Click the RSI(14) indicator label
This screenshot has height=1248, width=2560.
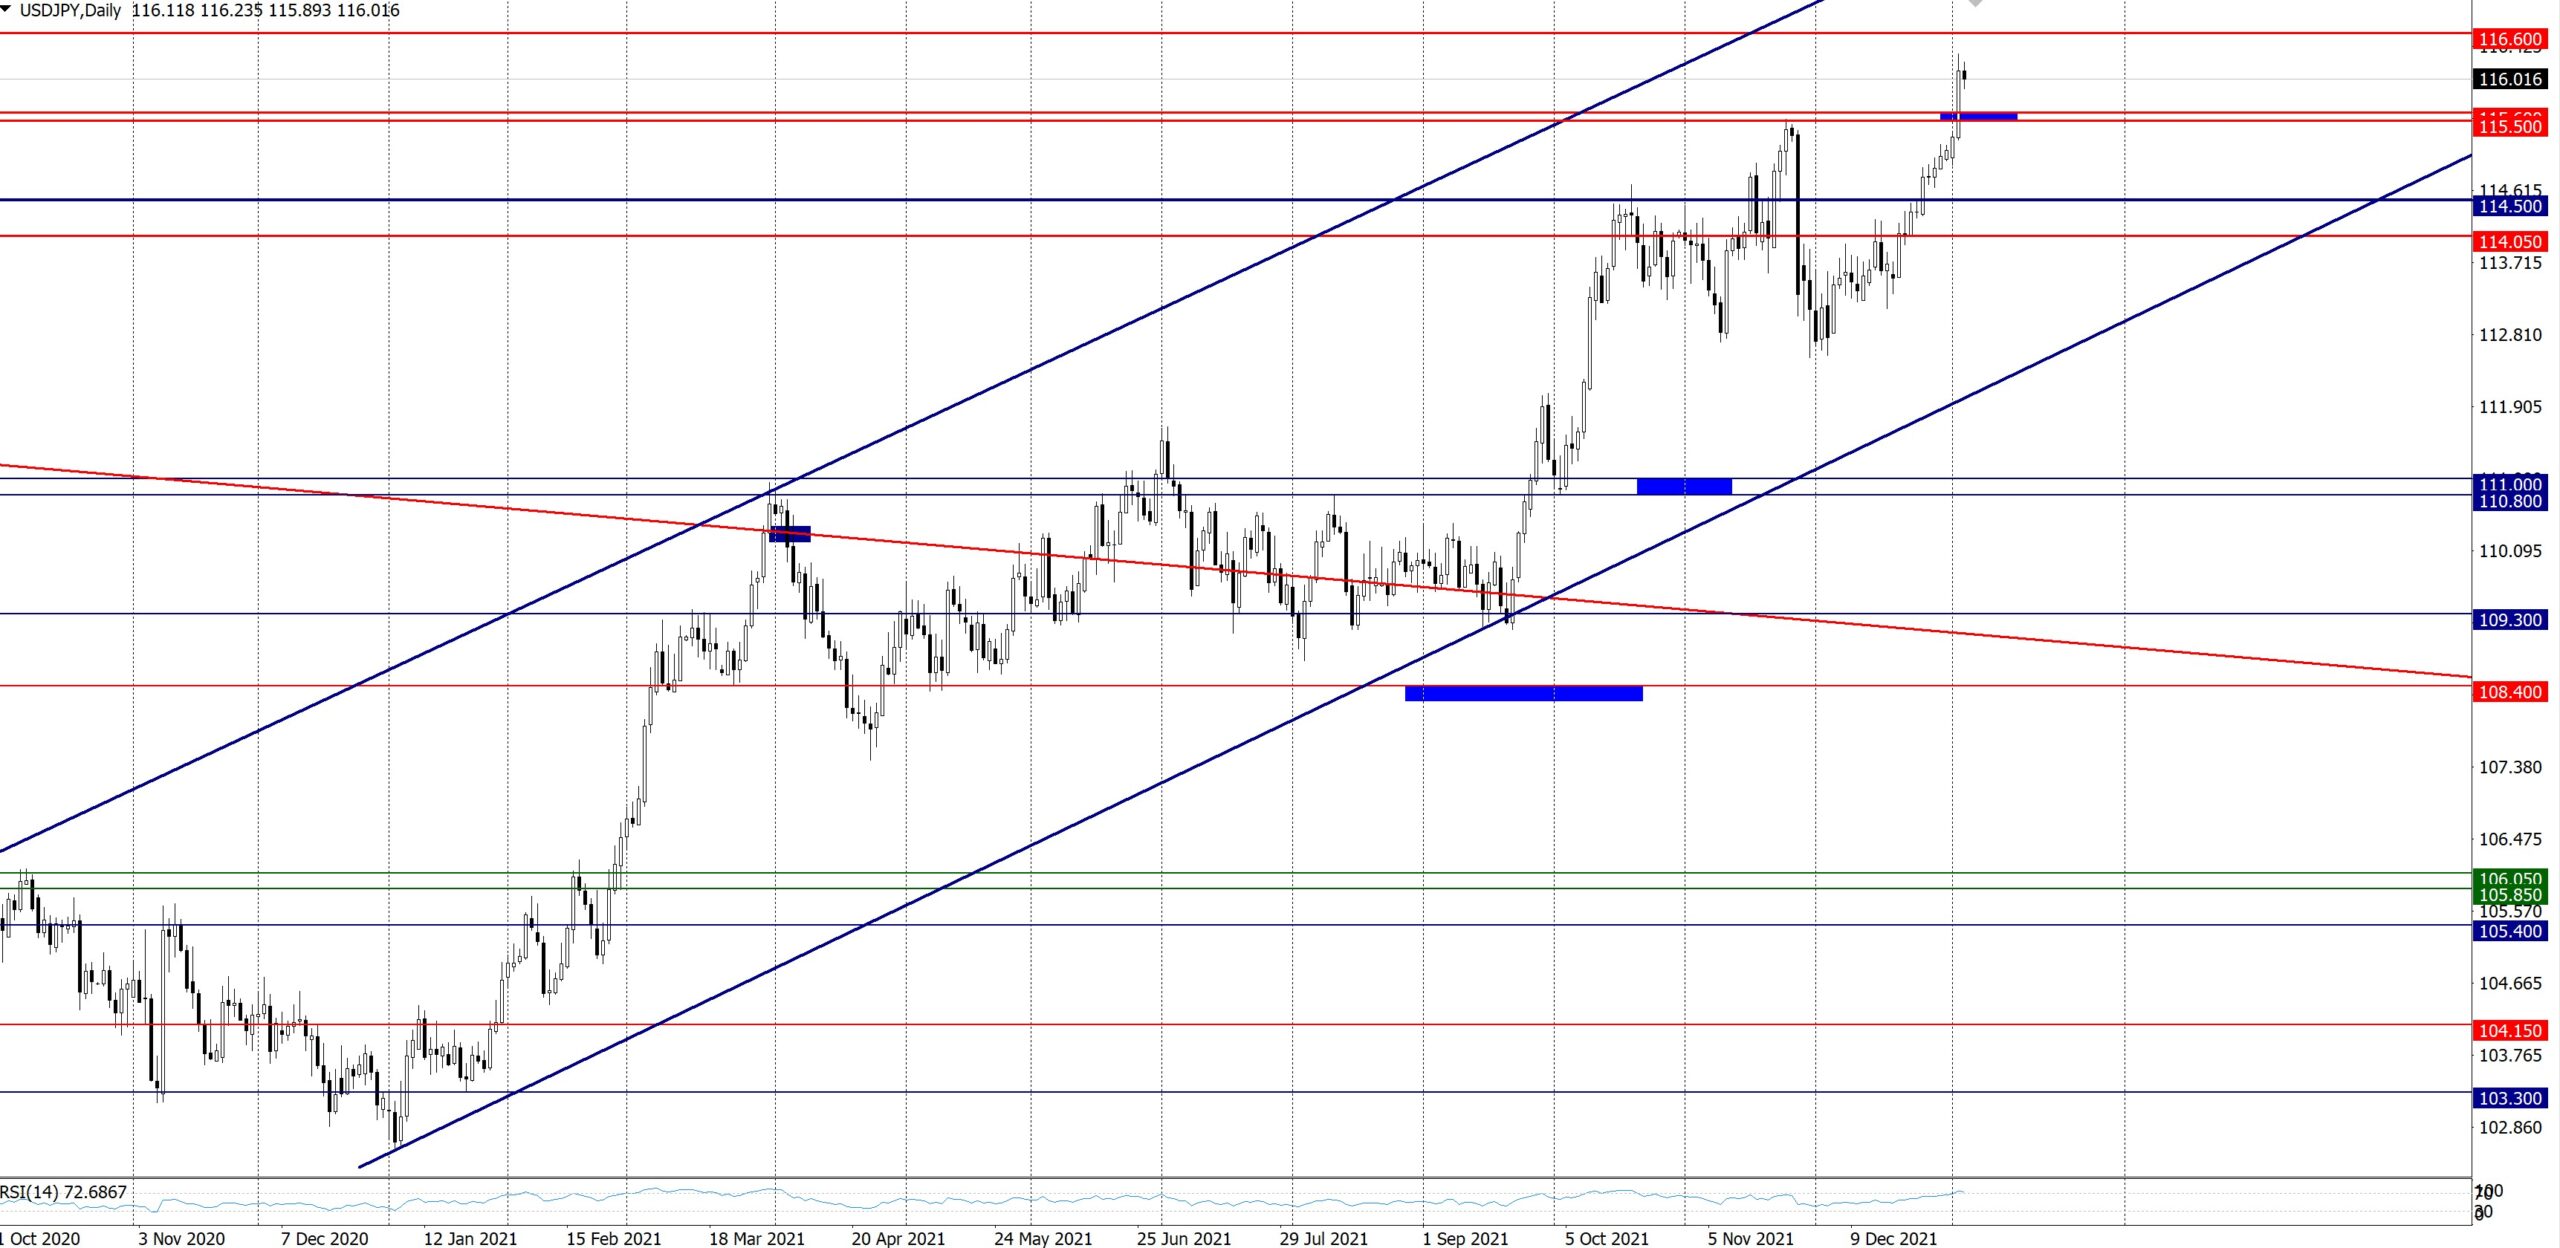point(64,1192)
